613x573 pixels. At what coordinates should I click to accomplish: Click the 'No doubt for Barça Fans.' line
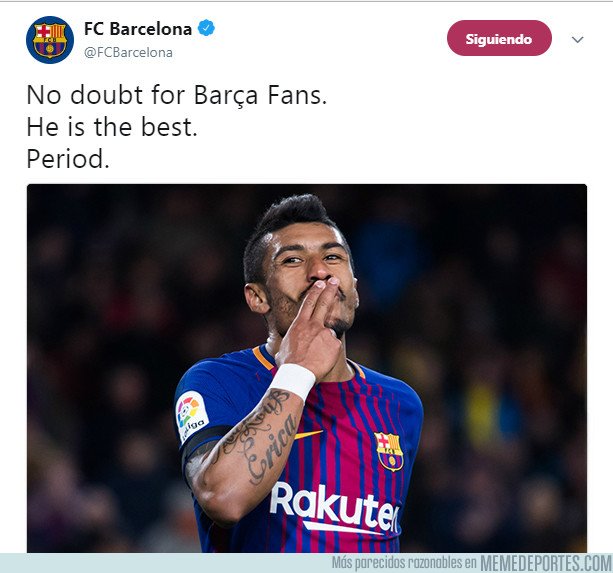(177, 95)
